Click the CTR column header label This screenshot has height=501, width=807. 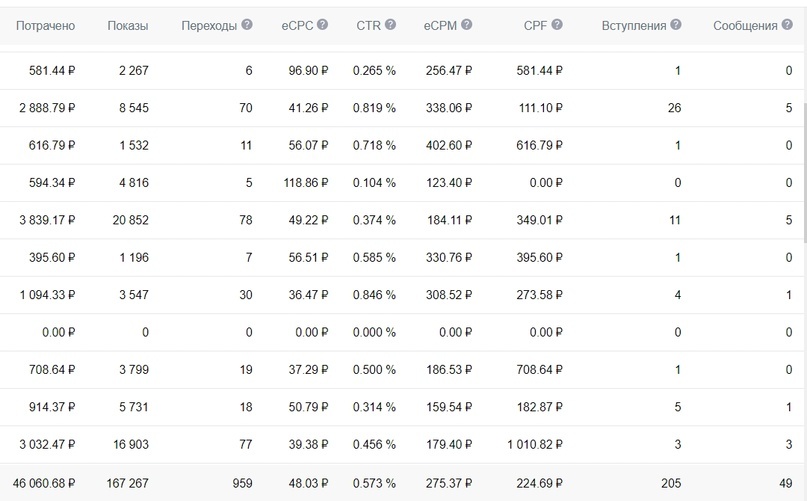tap(368, 26)
